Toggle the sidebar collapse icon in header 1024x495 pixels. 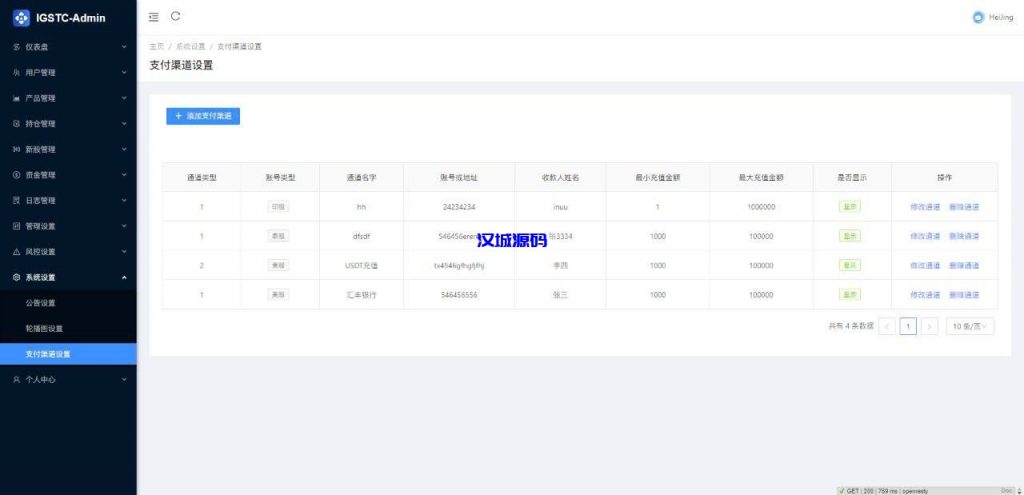[x=153, y=17]
